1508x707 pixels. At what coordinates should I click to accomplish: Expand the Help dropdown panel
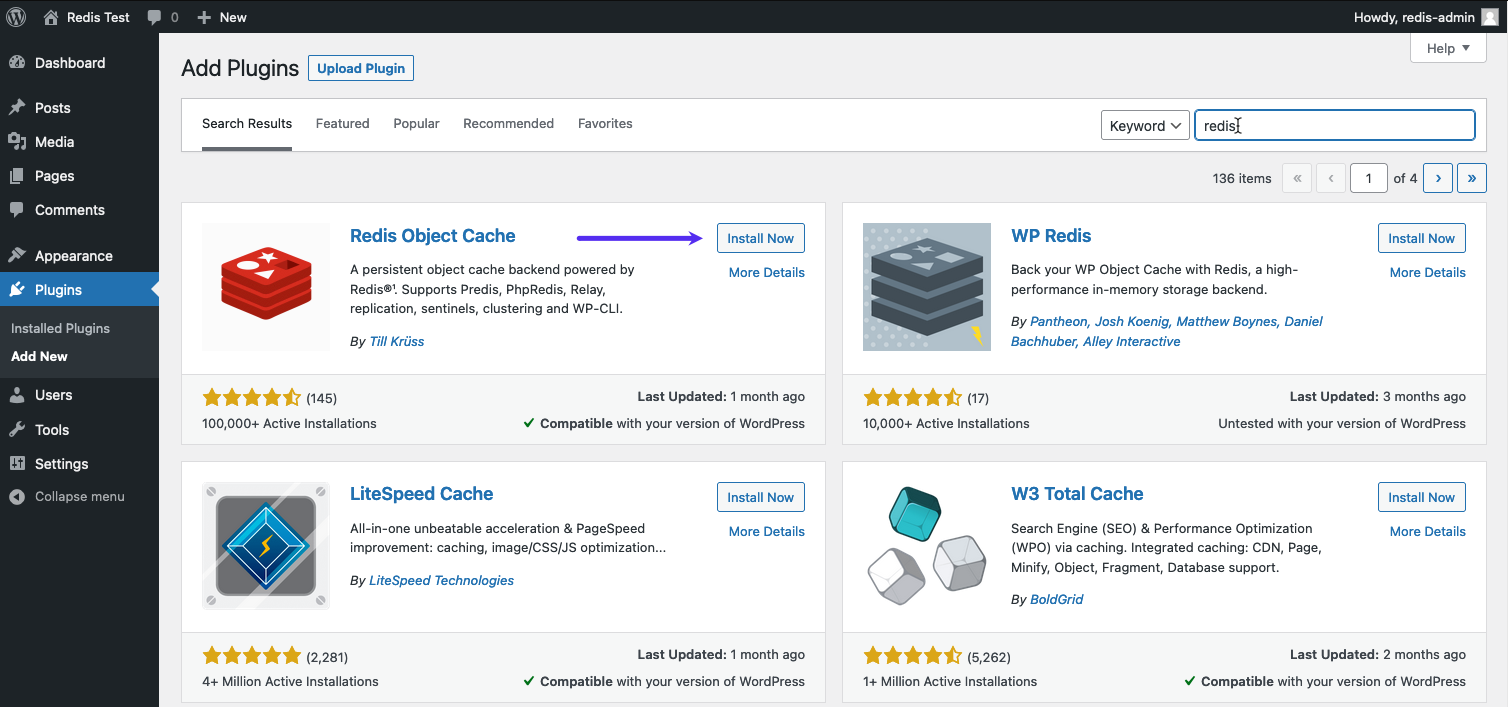tap(1447, 48)
